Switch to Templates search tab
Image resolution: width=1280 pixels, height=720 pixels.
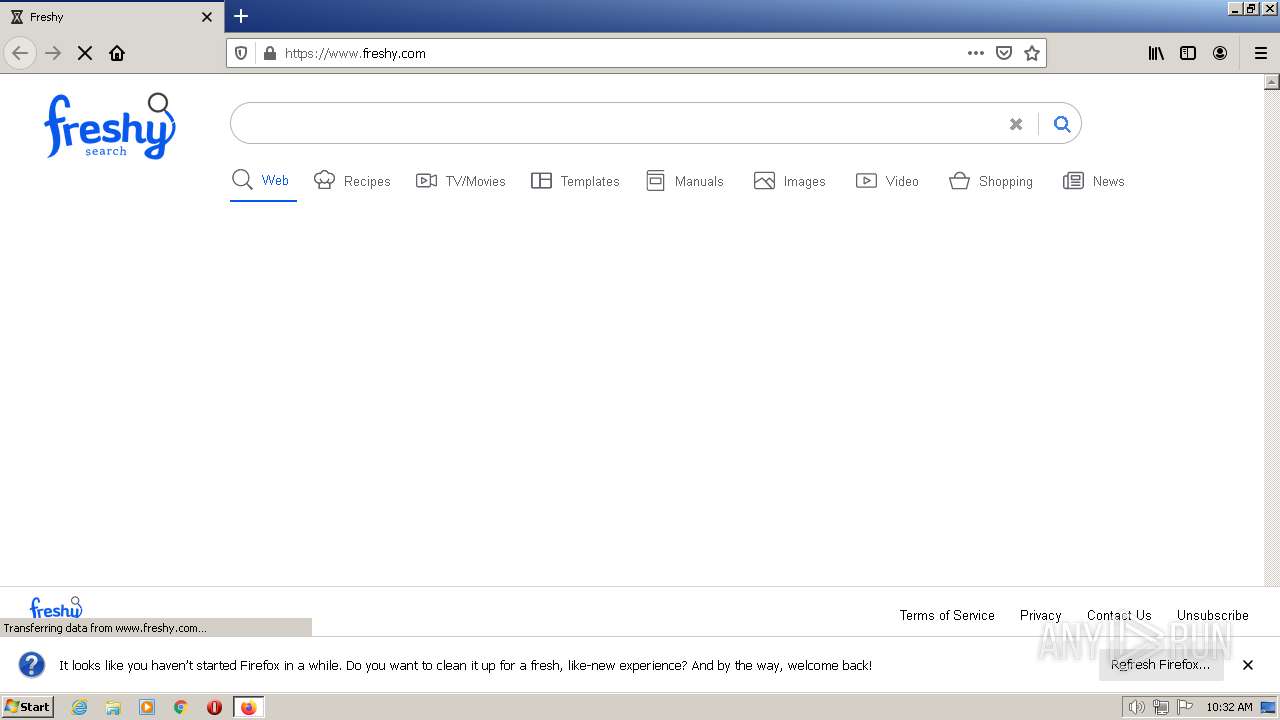pos(575,181)
